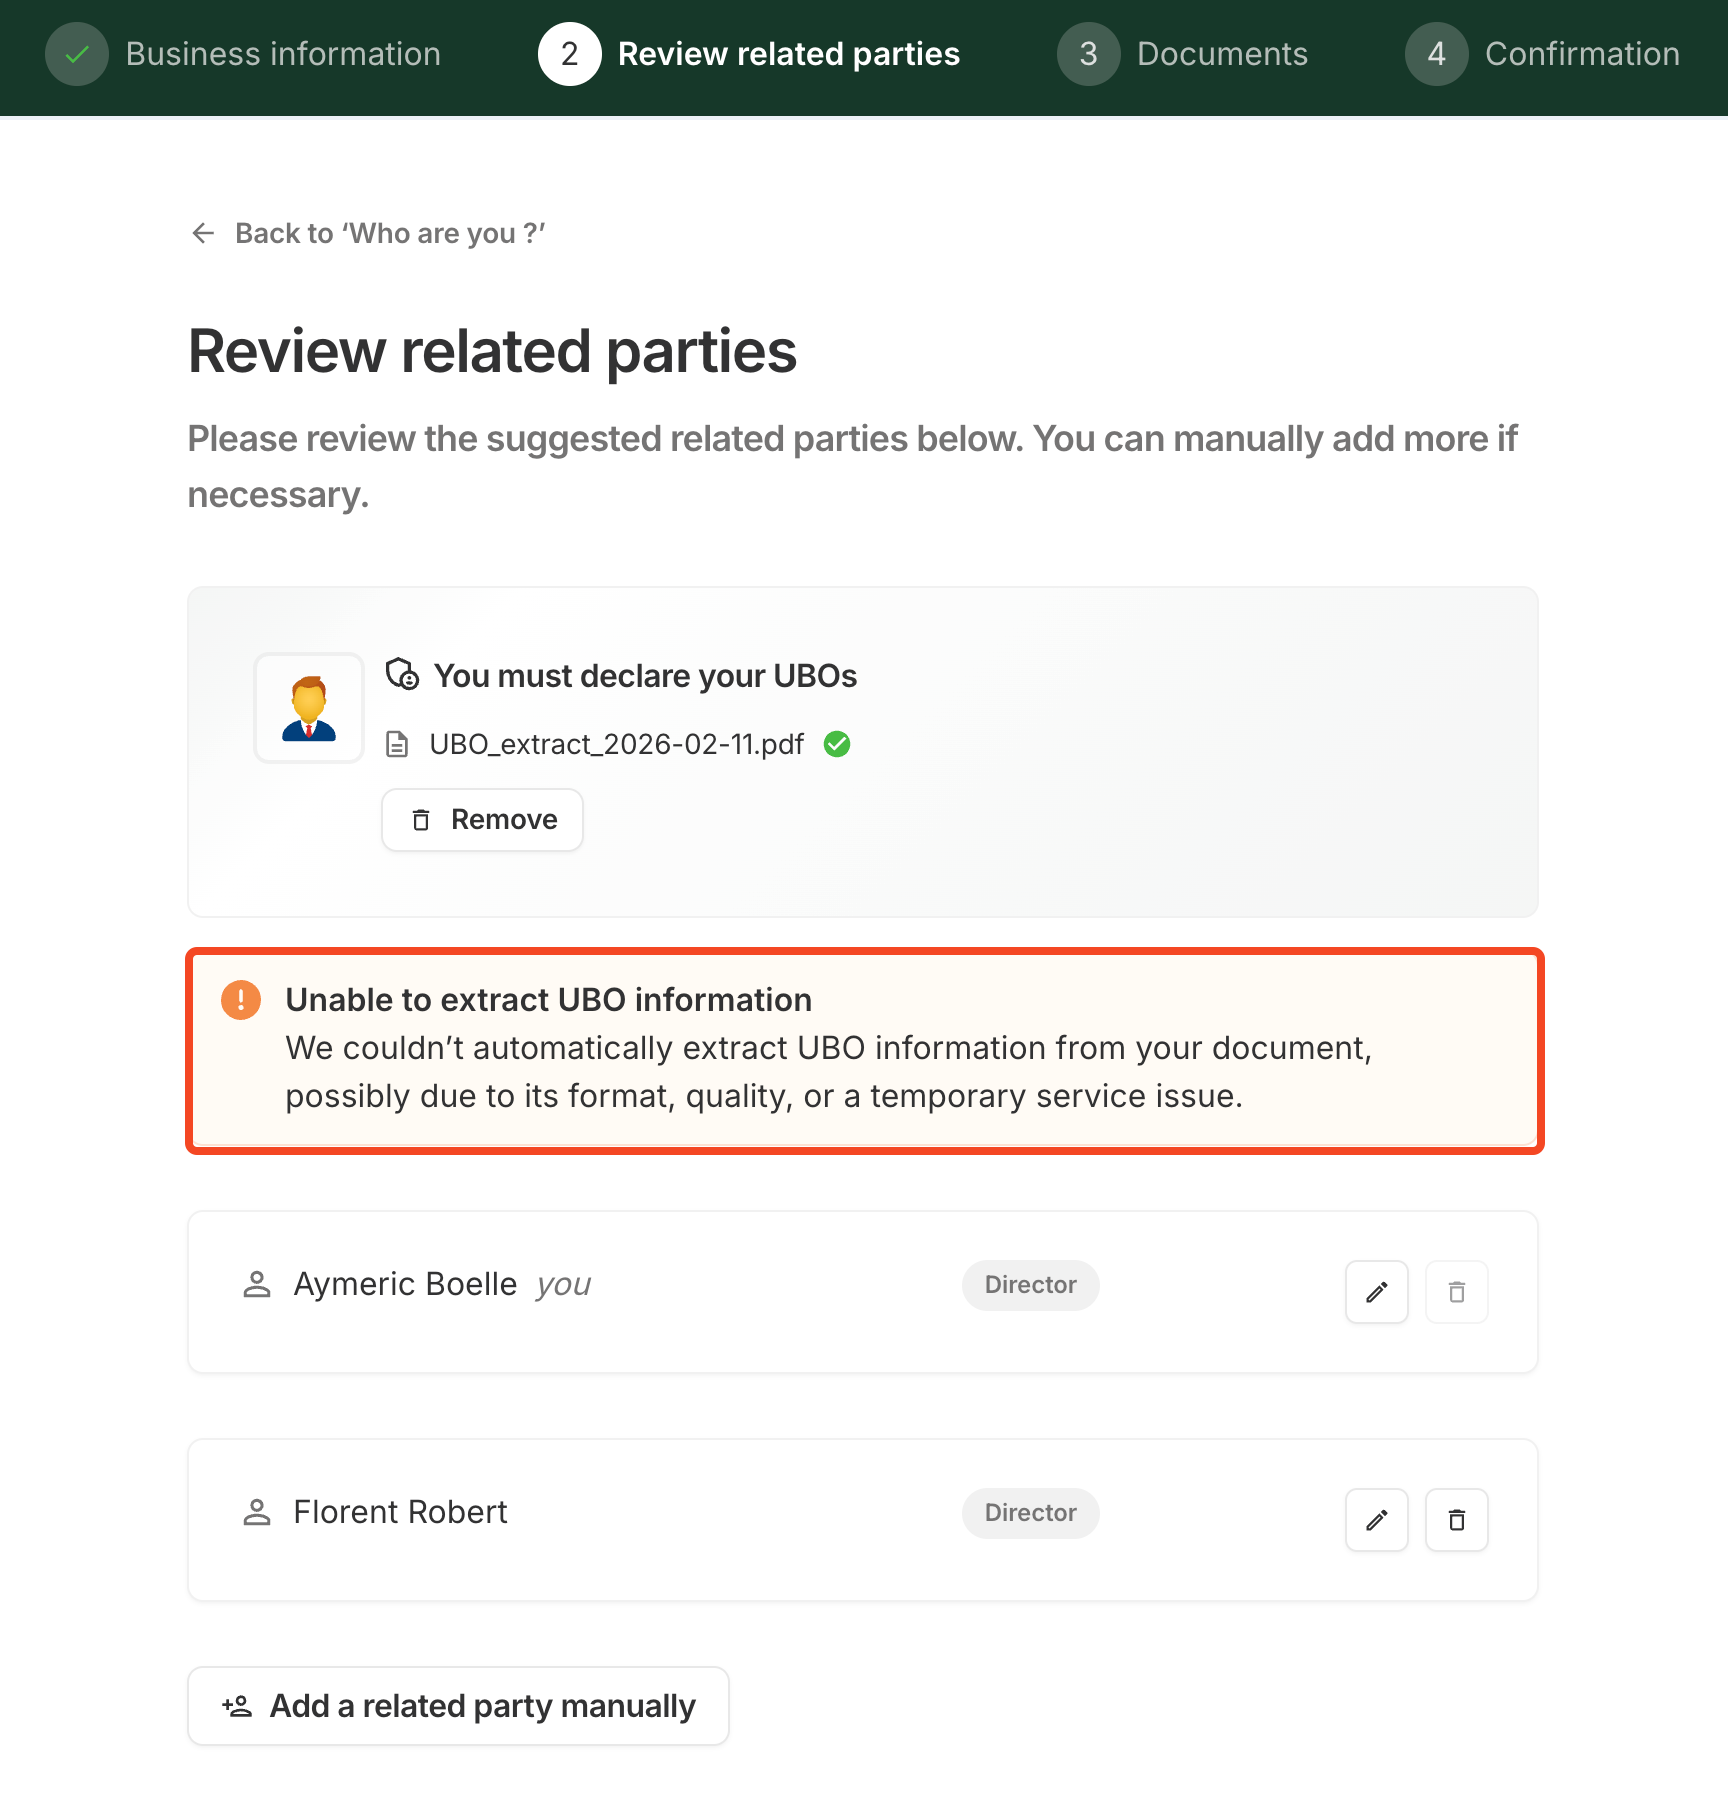Image resolution: width=1728 pixels, height=1802 pixels.
Task: Delete Florent Robert with trash icon
Action: click(x=1456, y=1520)
